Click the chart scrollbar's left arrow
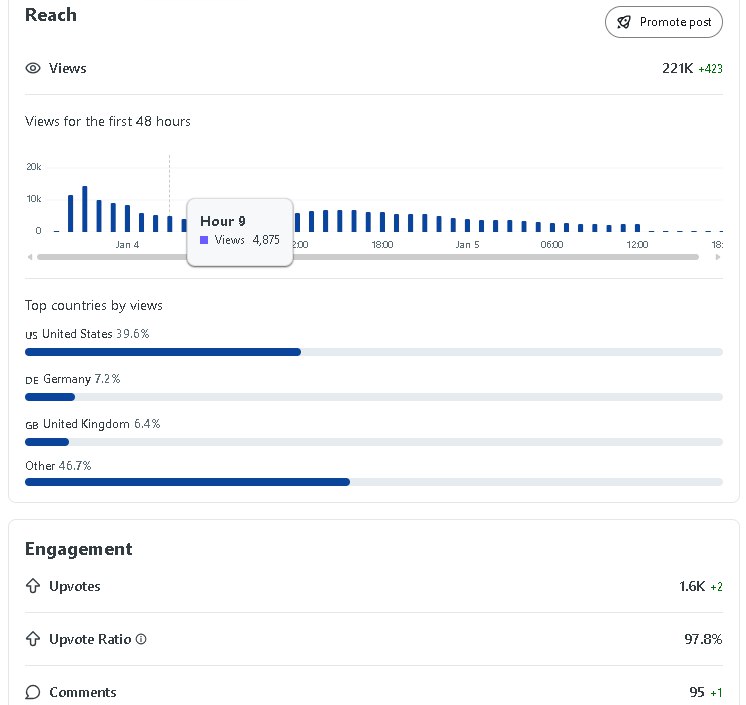The height and width of the screenshot is (705, 746). pyautogui.click(x=29, y=257)
